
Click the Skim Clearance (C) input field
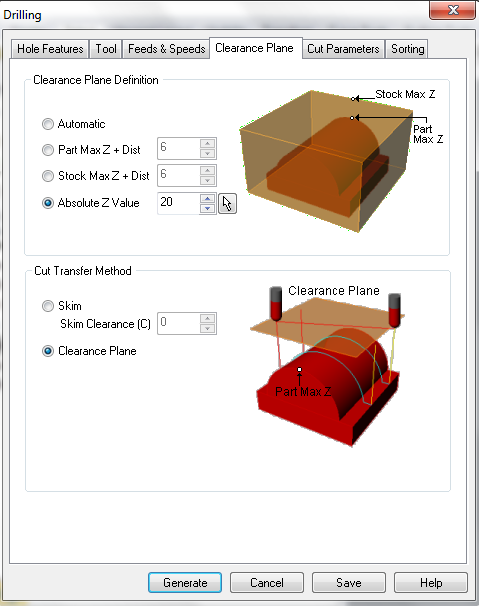[x=179, y=323]
